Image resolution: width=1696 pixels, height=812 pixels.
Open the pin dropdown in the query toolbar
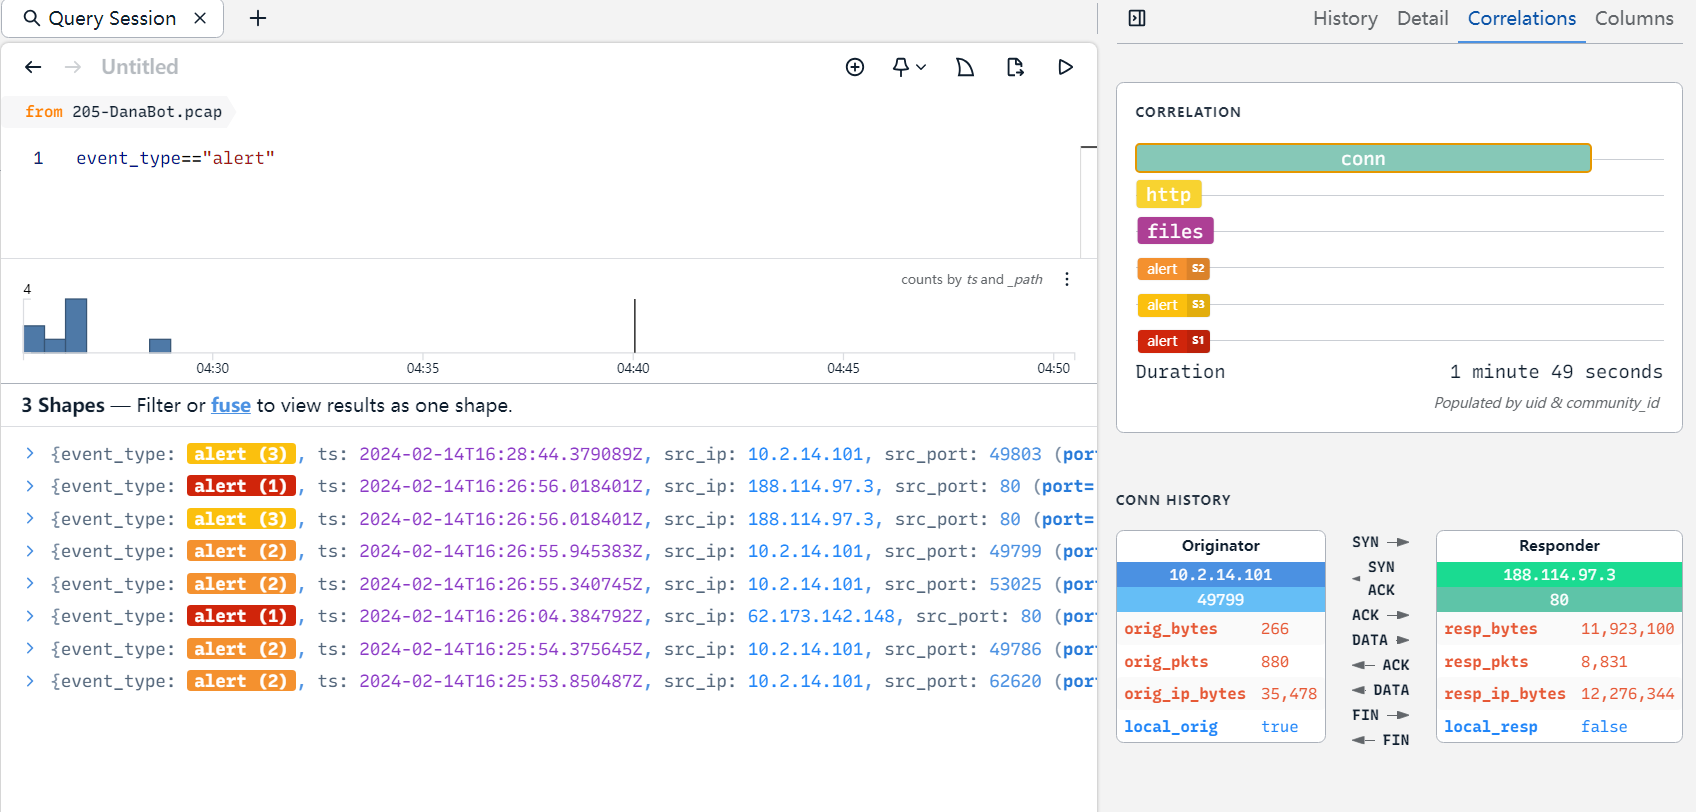point(909,67)
